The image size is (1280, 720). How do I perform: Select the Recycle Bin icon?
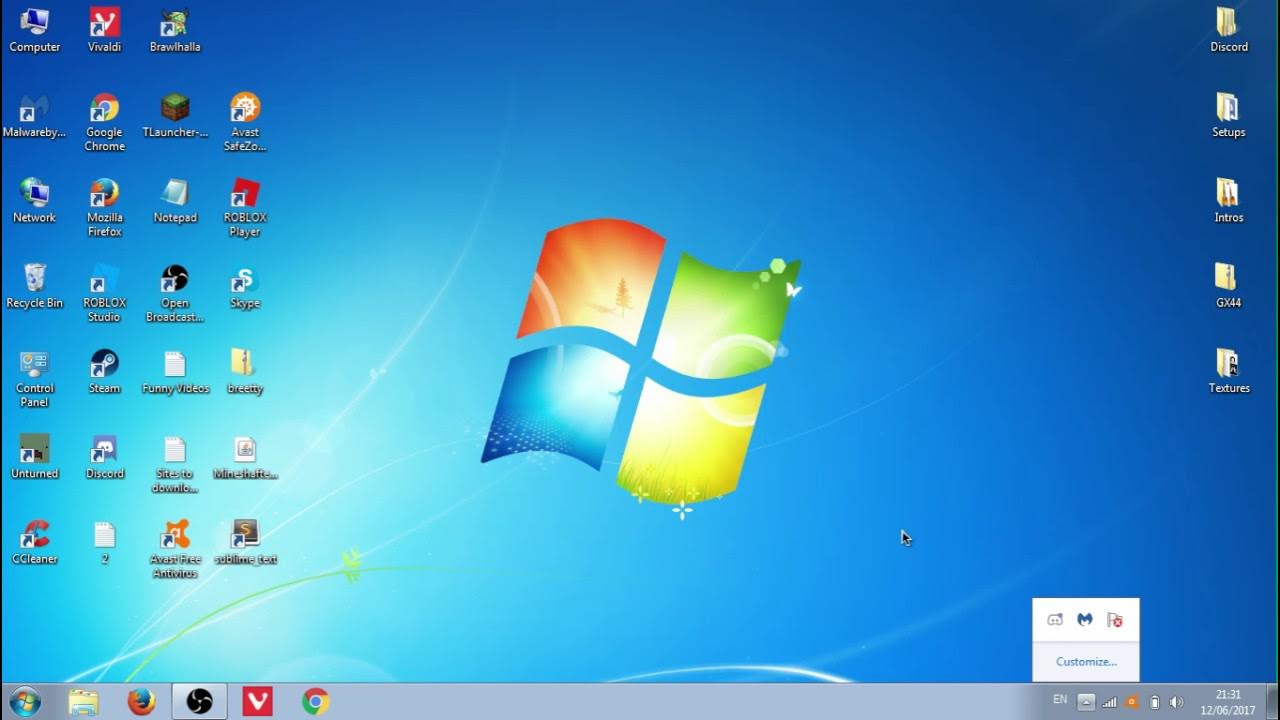click(x=34, y=286)
